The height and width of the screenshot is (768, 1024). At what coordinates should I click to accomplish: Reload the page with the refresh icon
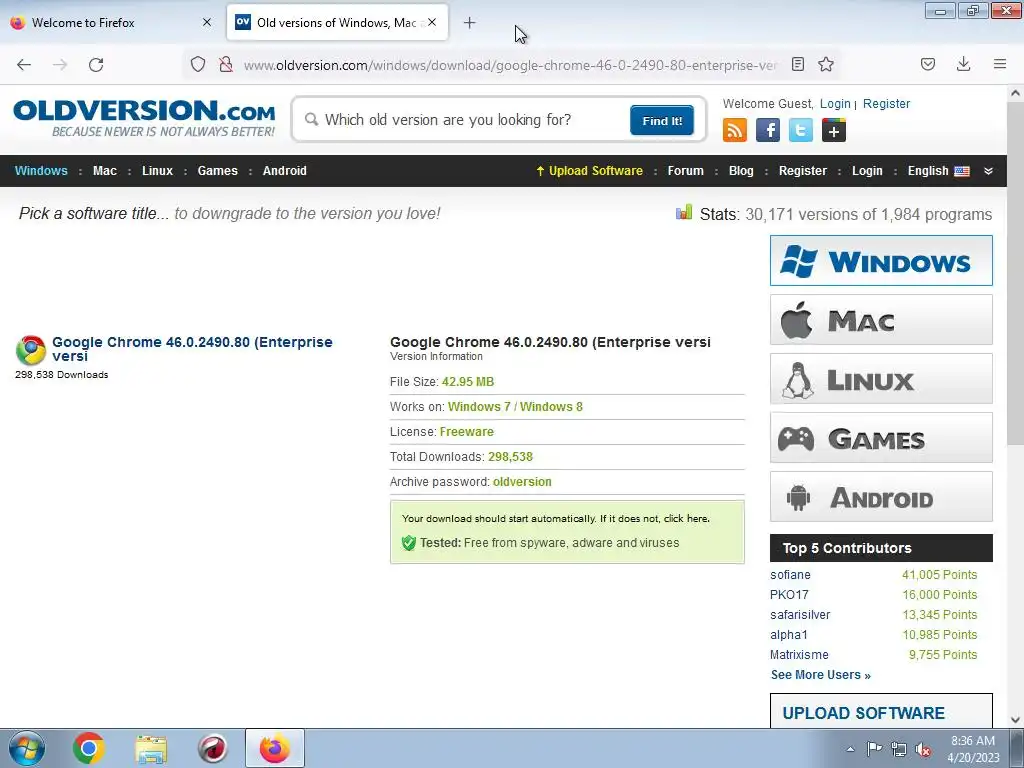coord(96,65)
